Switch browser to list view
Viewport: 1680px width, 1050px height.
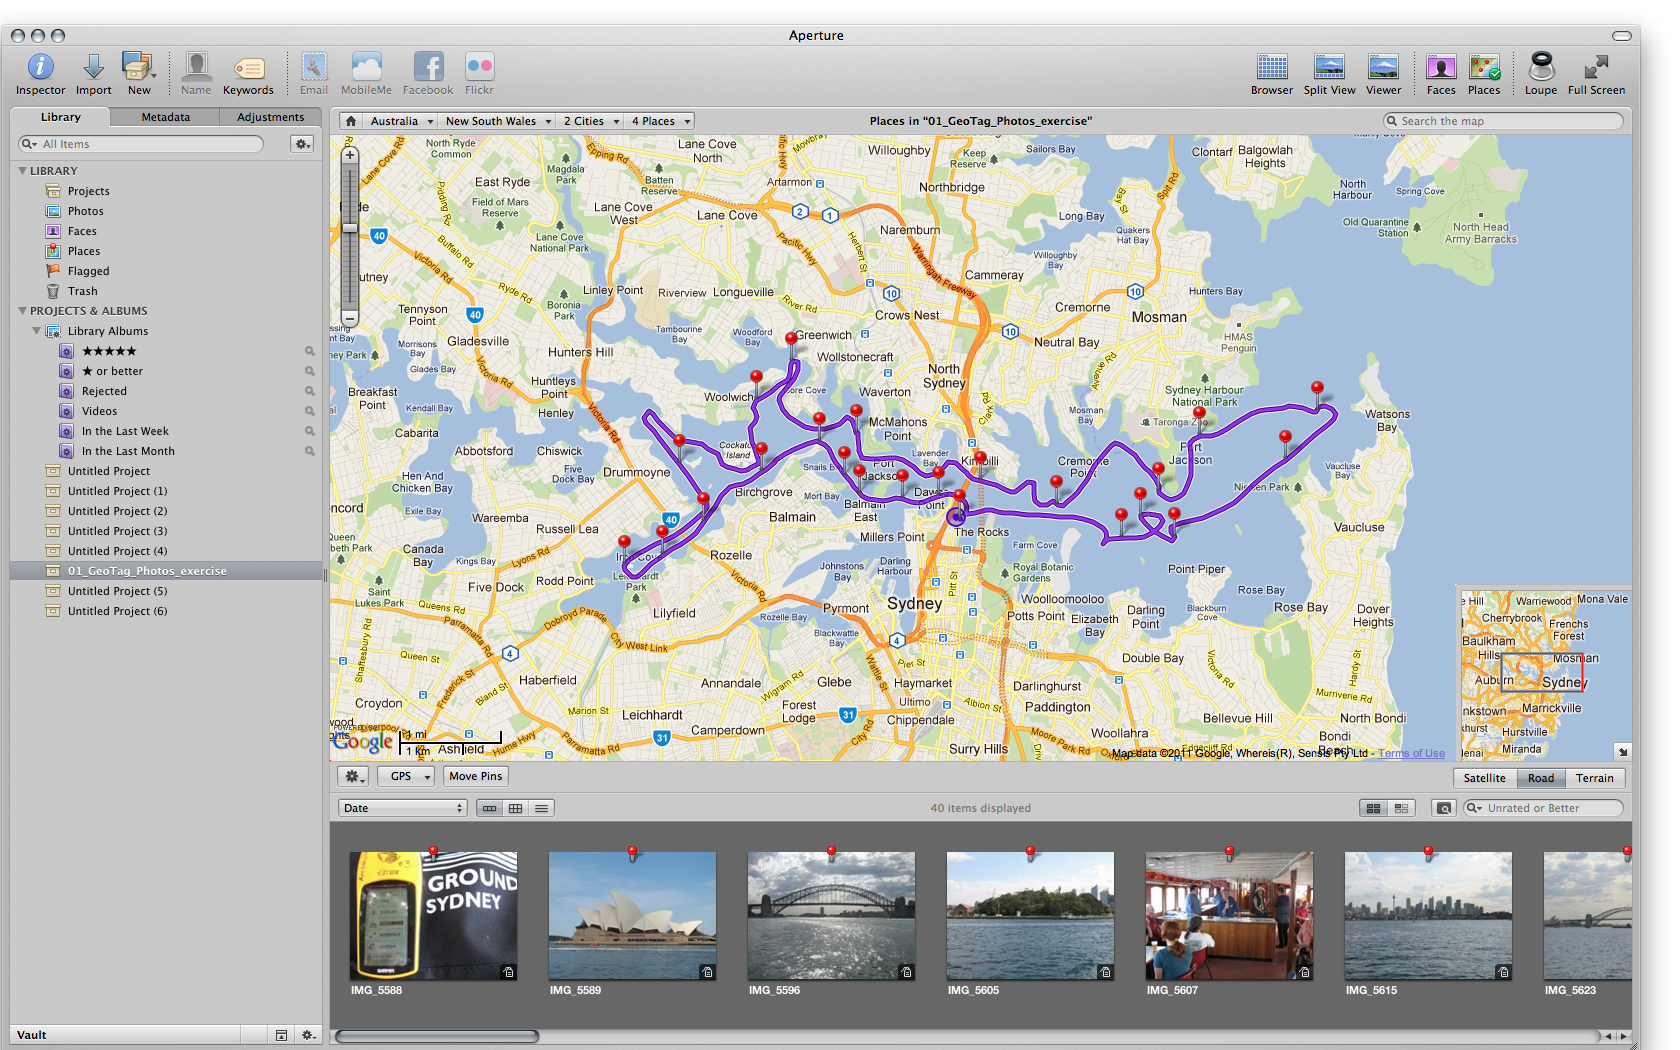[x=541, y=808]
